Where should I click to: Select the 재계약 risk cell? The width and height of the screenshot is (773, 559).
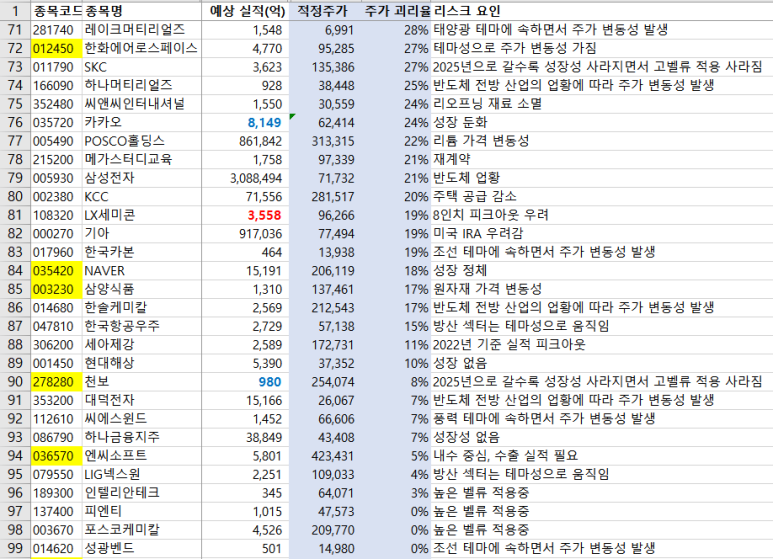[x=601, y=159]
